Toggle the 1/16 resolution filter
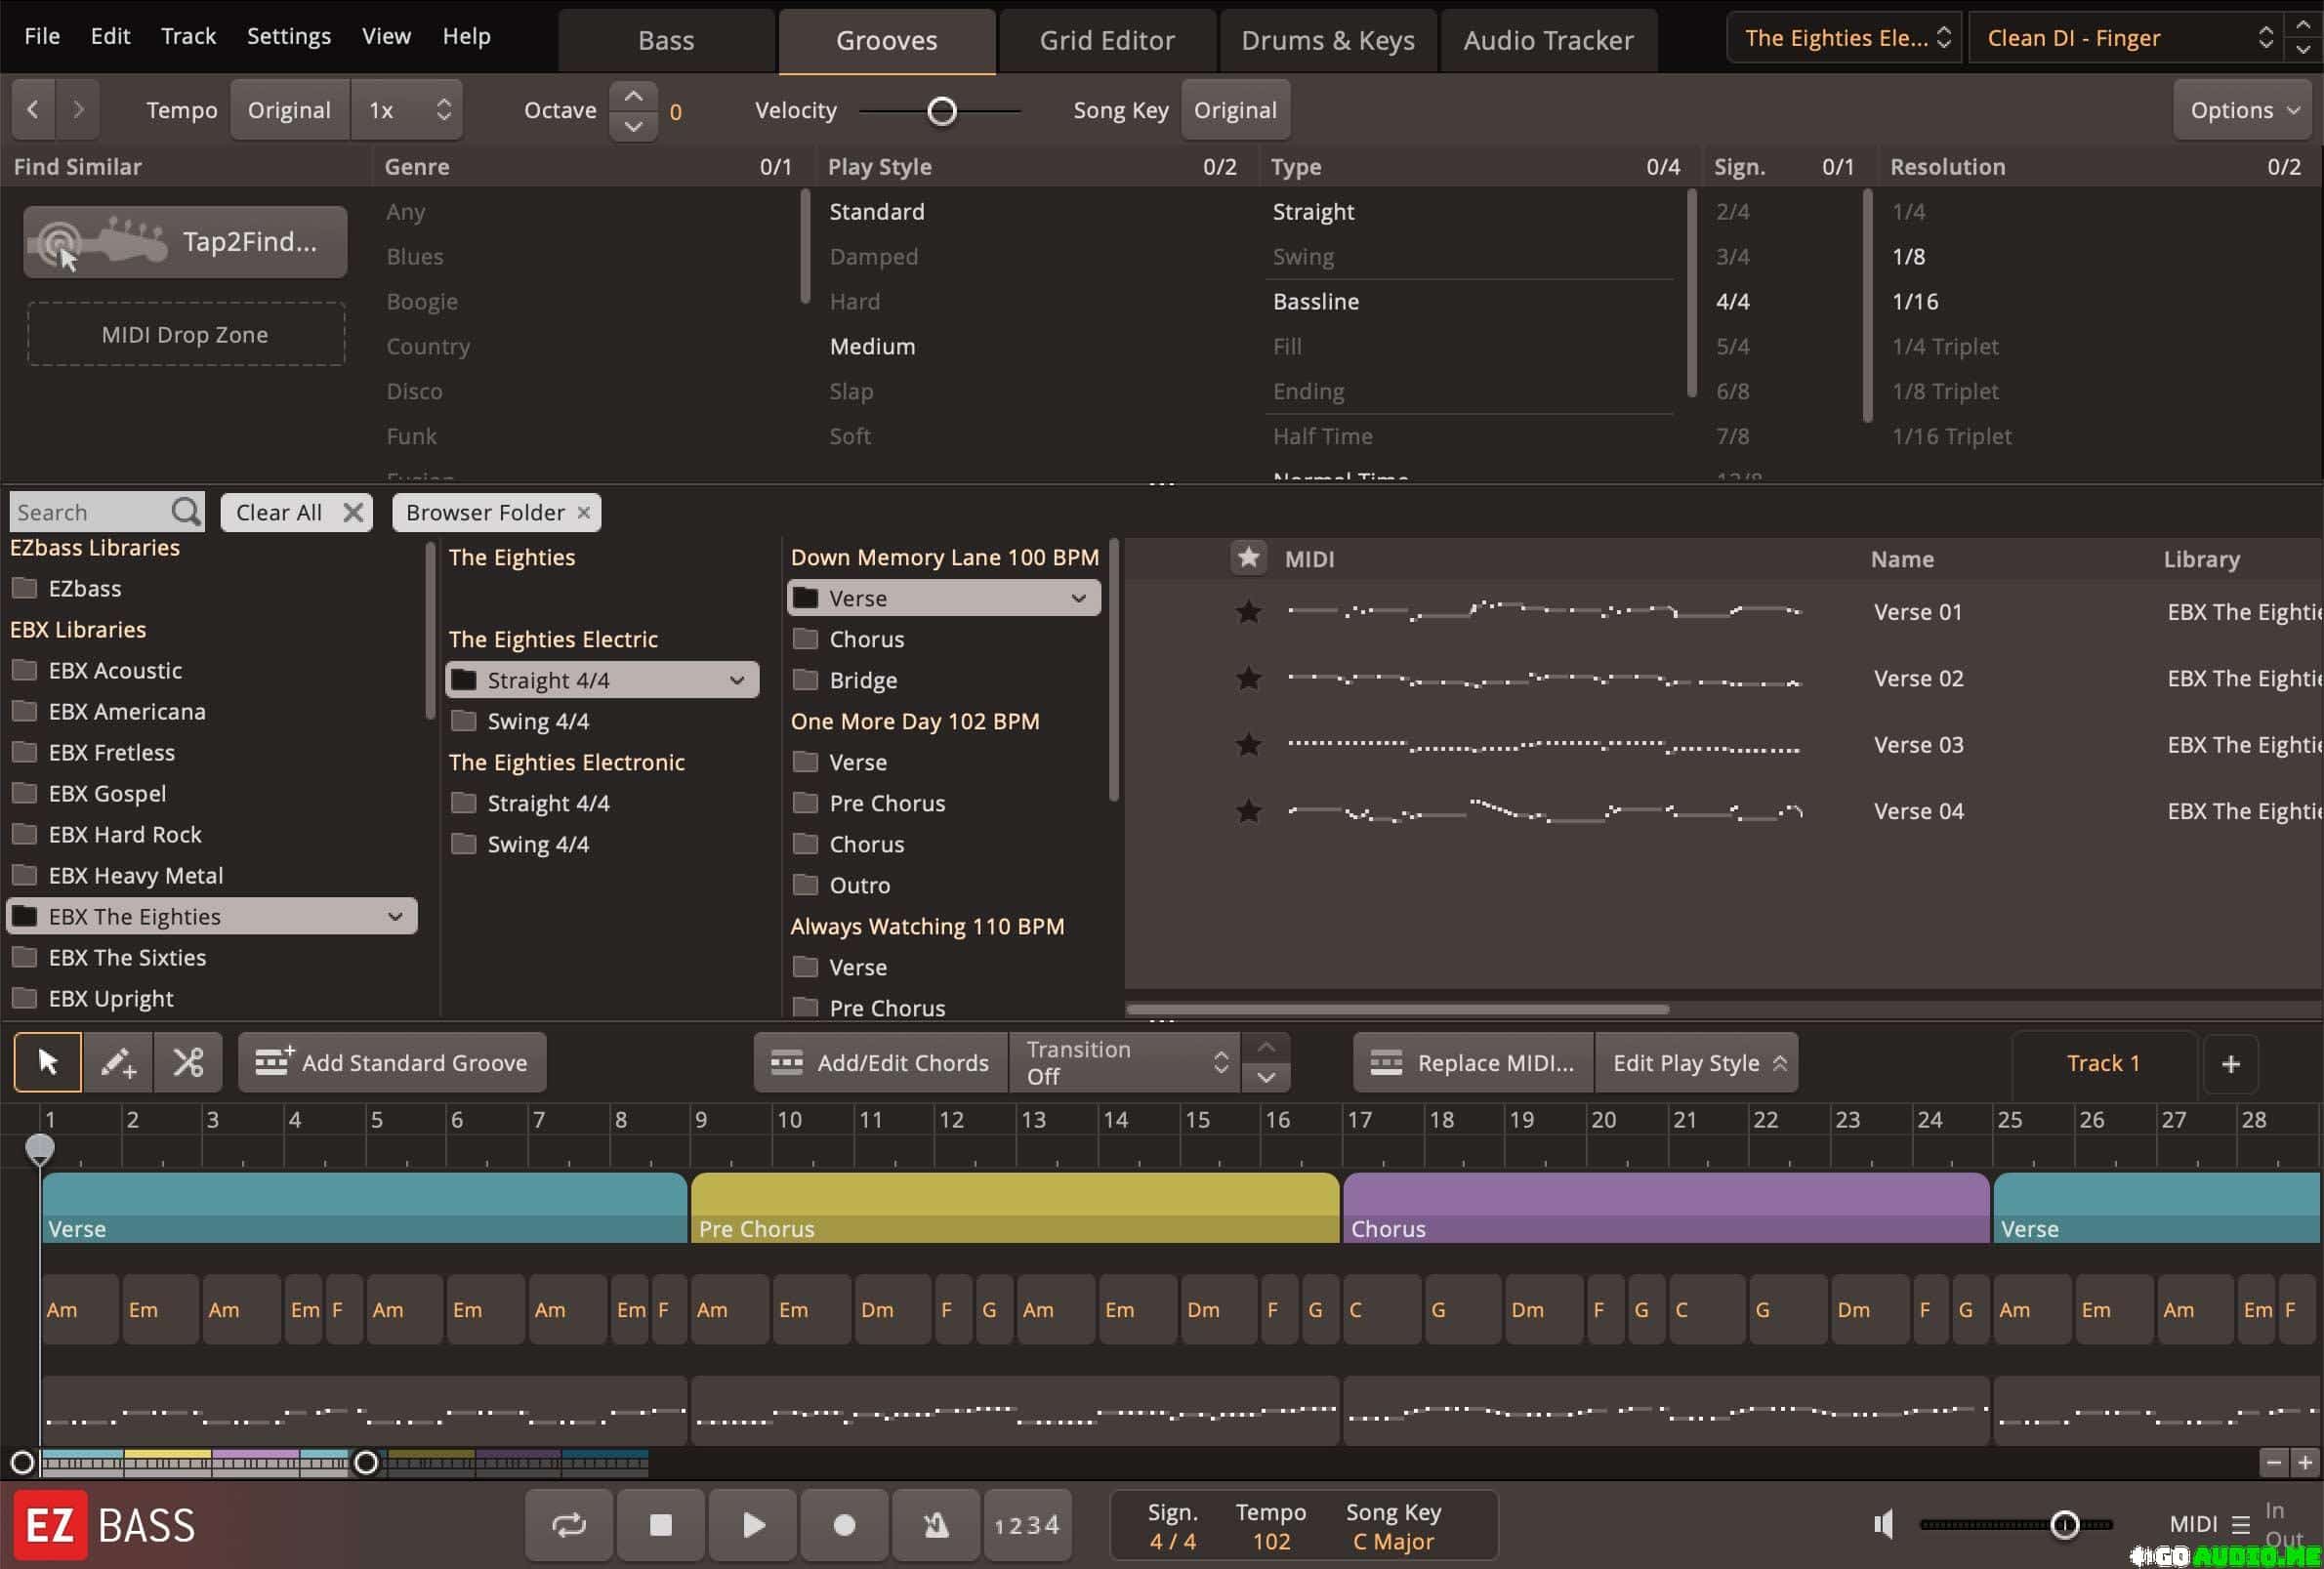The height and width of the screenshot is (1569, 2324). click(1915, 301)
